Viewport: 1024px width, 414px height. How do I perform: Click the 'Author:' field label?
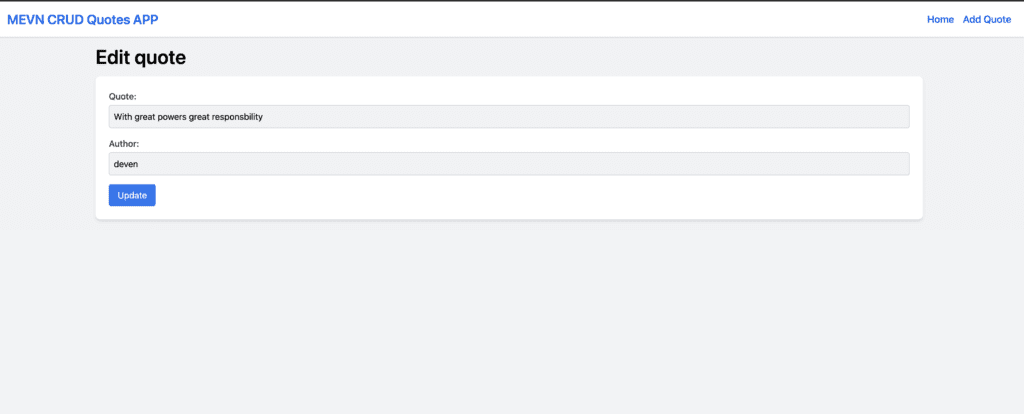[123, 143]
